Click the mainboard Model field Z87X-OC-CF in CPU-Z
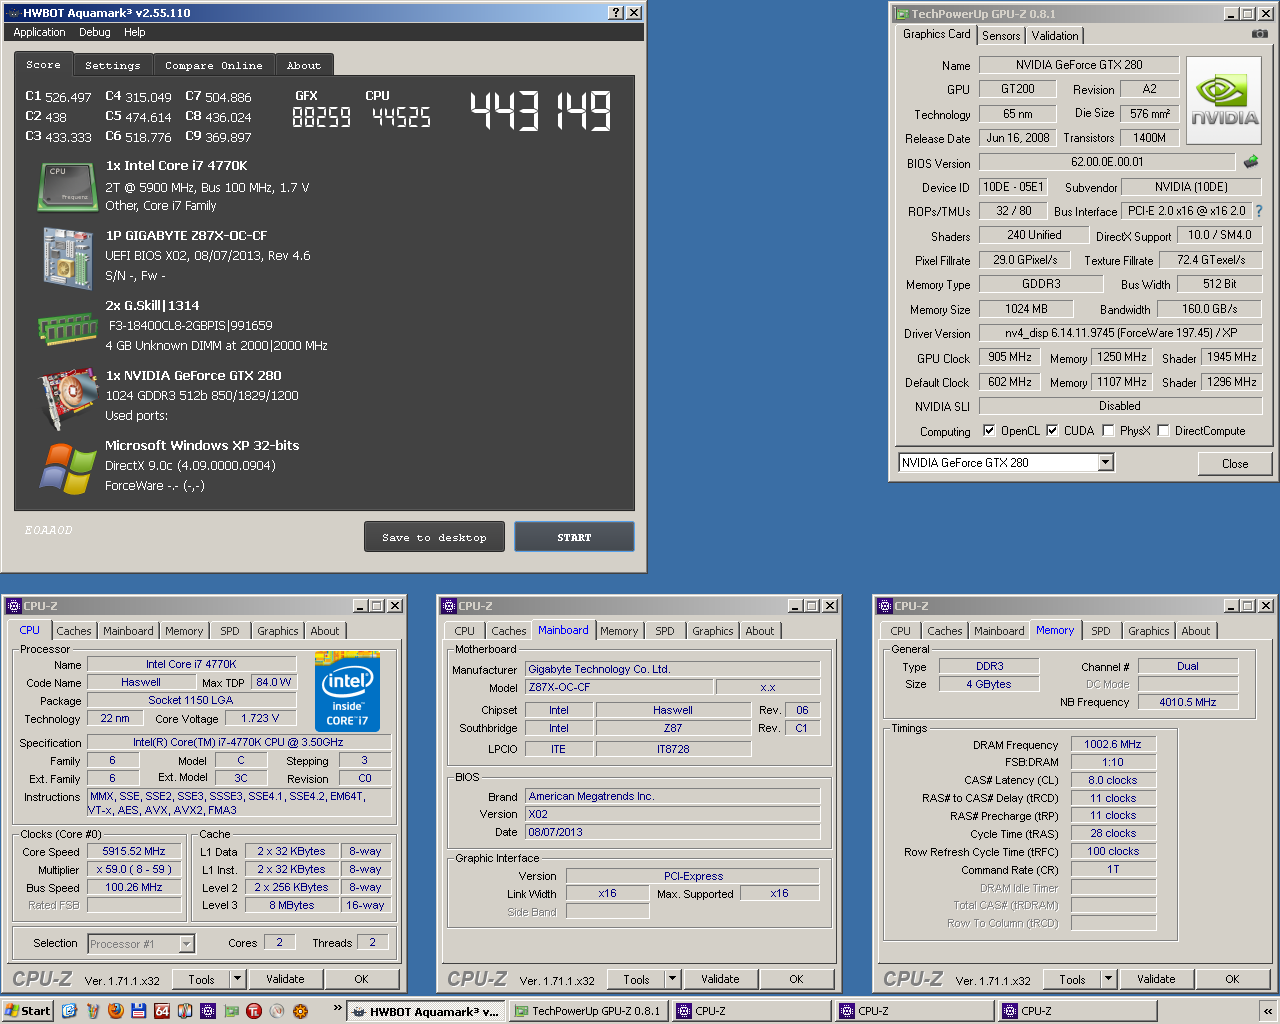This screenshot has height=1024, width=1280. (620, 687)
